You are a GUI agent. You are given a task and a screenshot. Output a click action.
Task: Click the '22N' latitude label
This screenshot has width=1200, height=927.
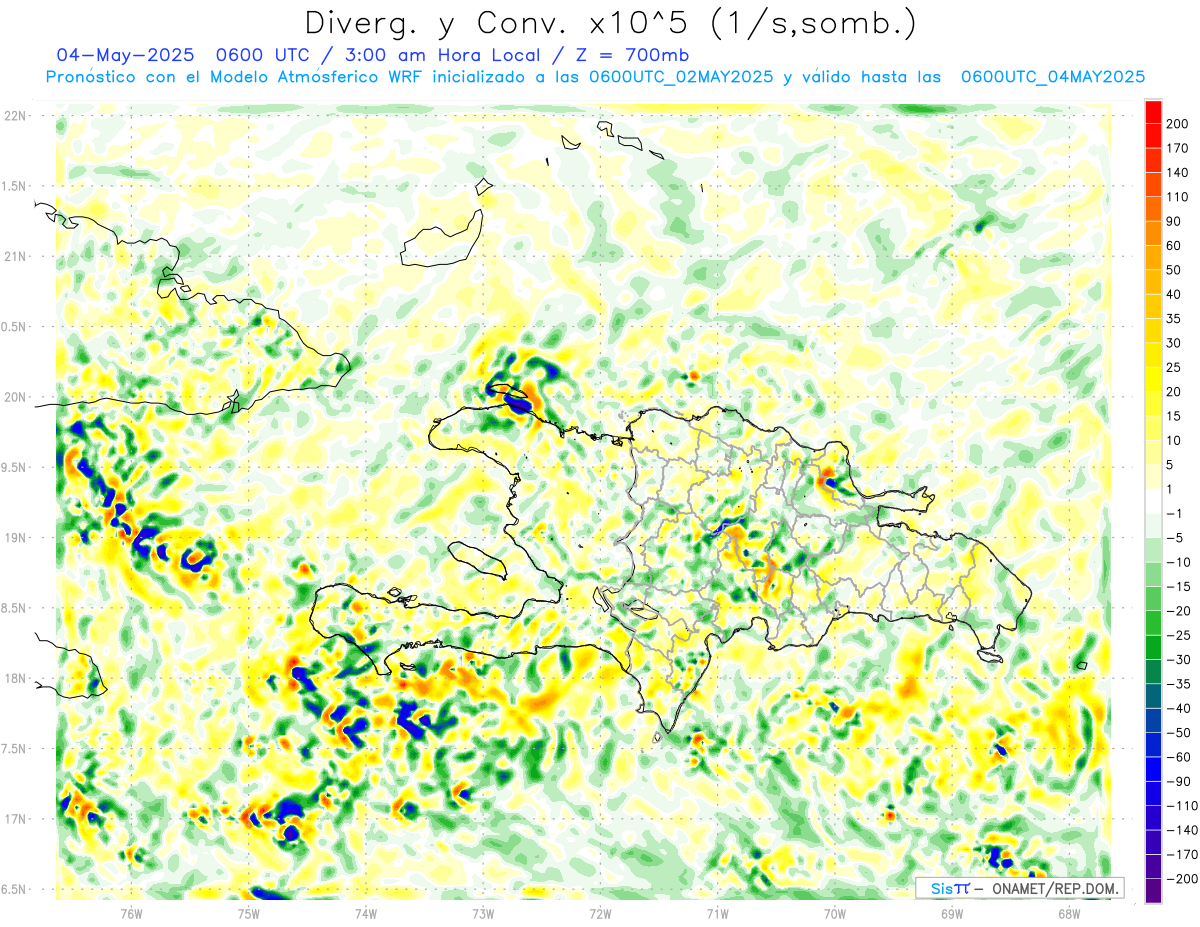point(15,116)
